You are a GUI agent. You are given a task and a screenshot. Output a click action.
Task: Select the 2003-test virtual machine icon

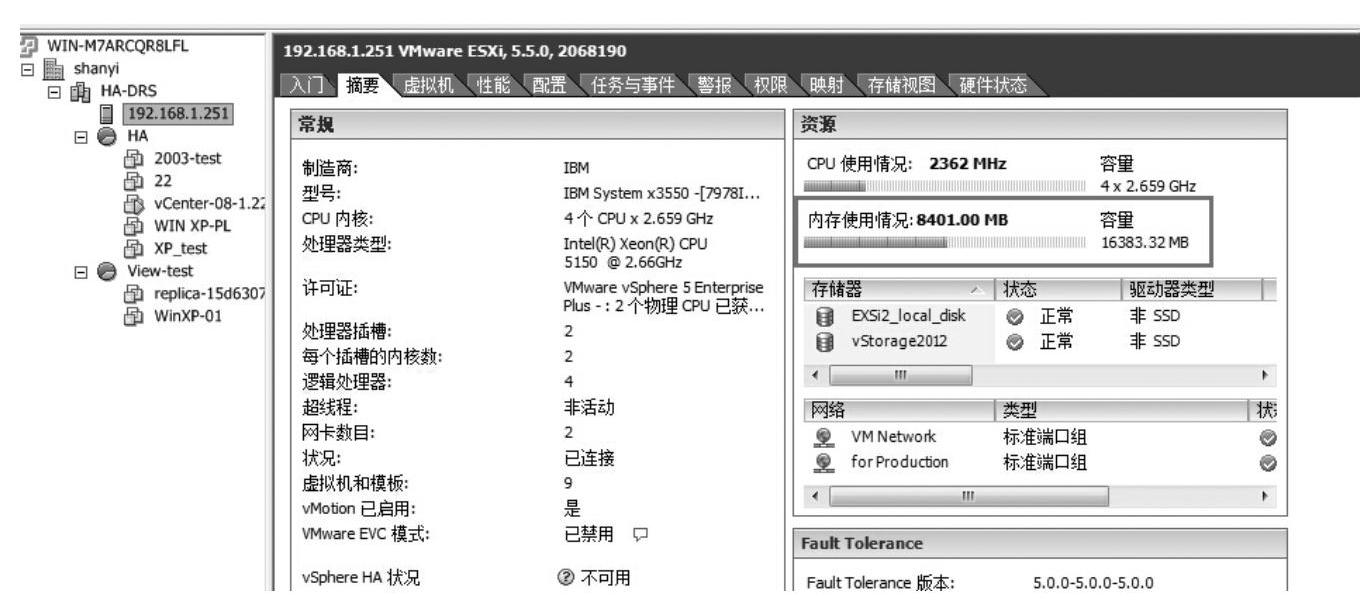click(x=131, y=157)
